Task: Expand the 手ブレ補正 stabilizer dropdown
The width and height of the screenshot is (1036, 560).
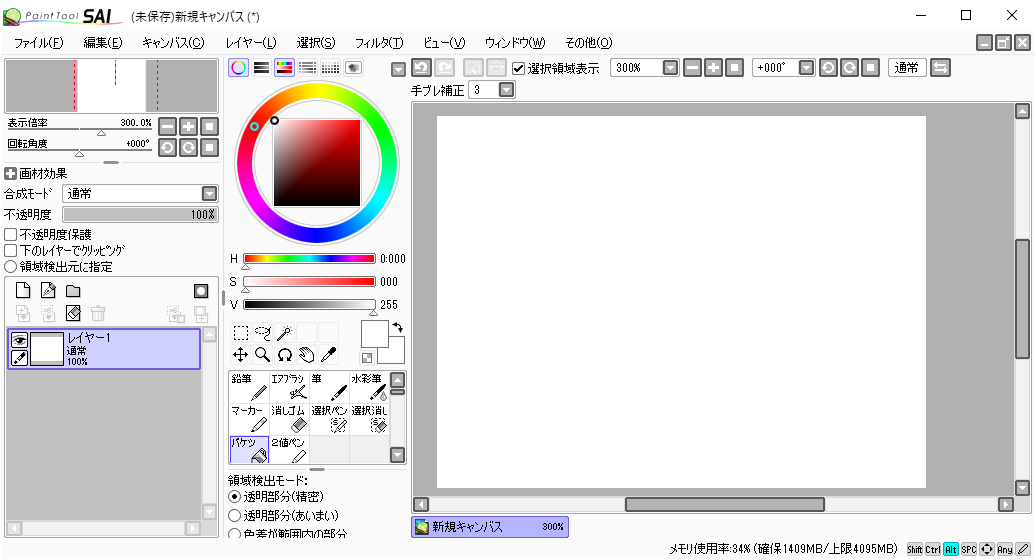Action: [x=506, y=90]
